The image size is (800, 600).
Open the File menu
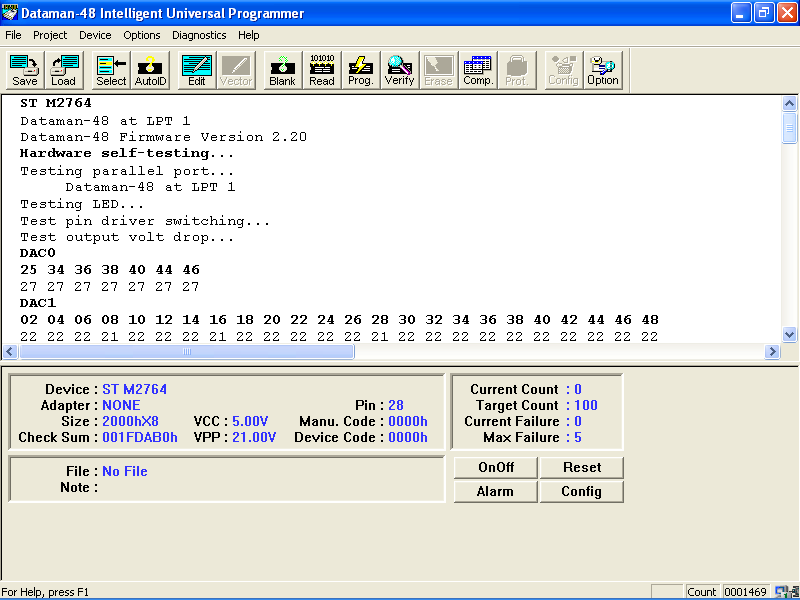pos(13,35)
